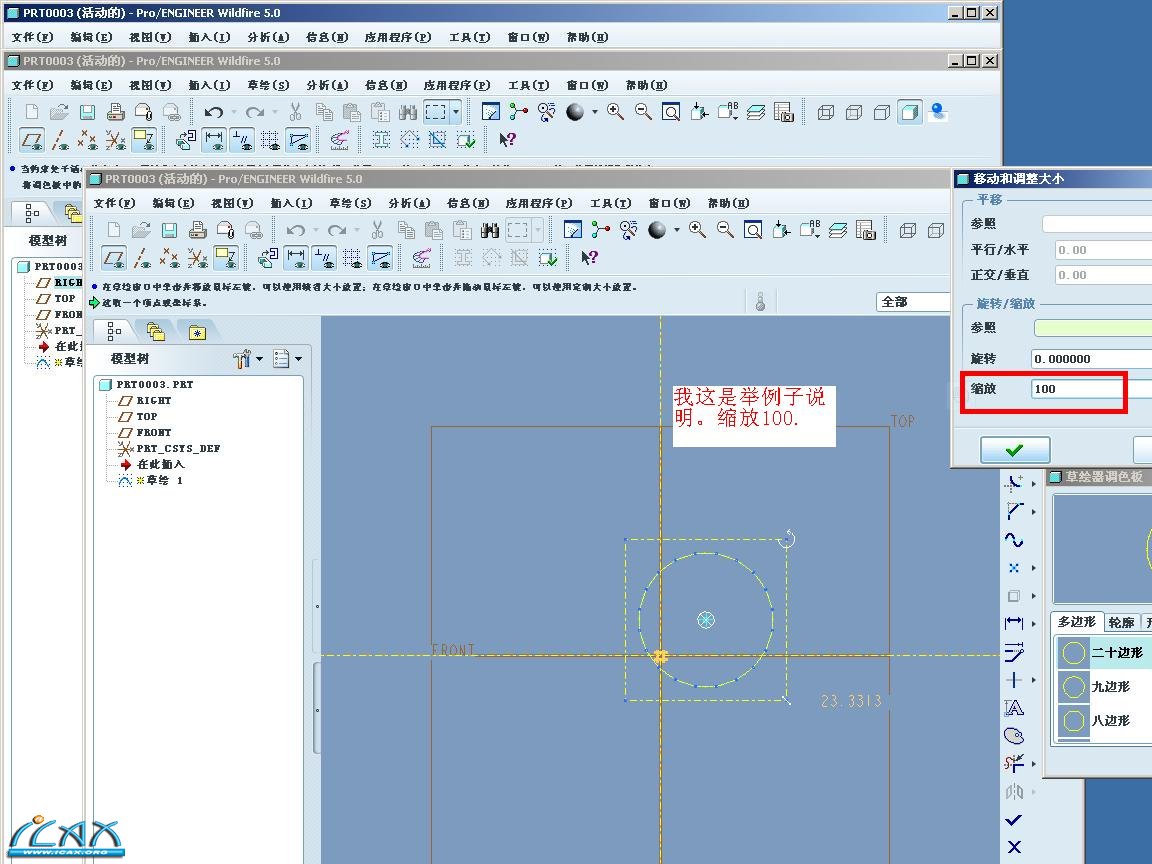Toggle sketch grid display in front window
The width and height of the screenshot is (1152, 864).
click(352, 257)
